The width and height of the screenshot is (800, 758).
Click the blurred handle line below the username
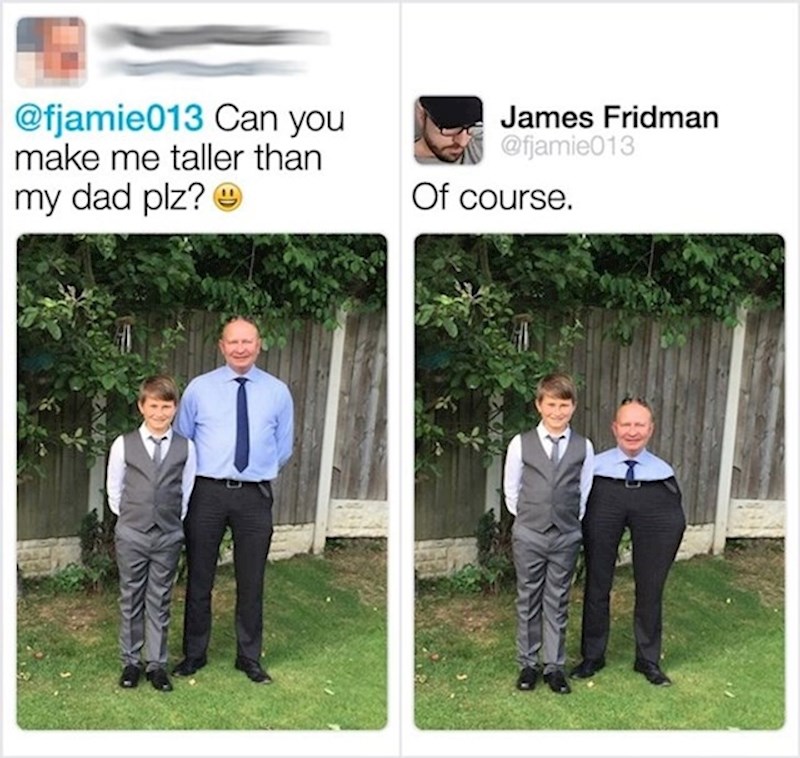(204, 67)
